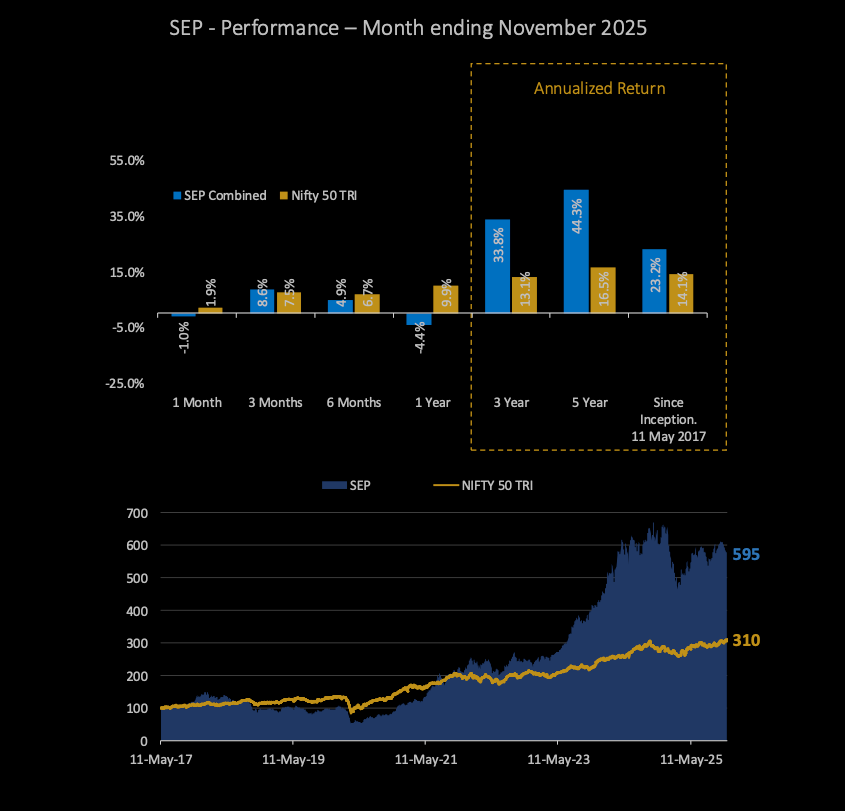Click the Annualized Return heading
845x811 pixels.
pos(599,88)
